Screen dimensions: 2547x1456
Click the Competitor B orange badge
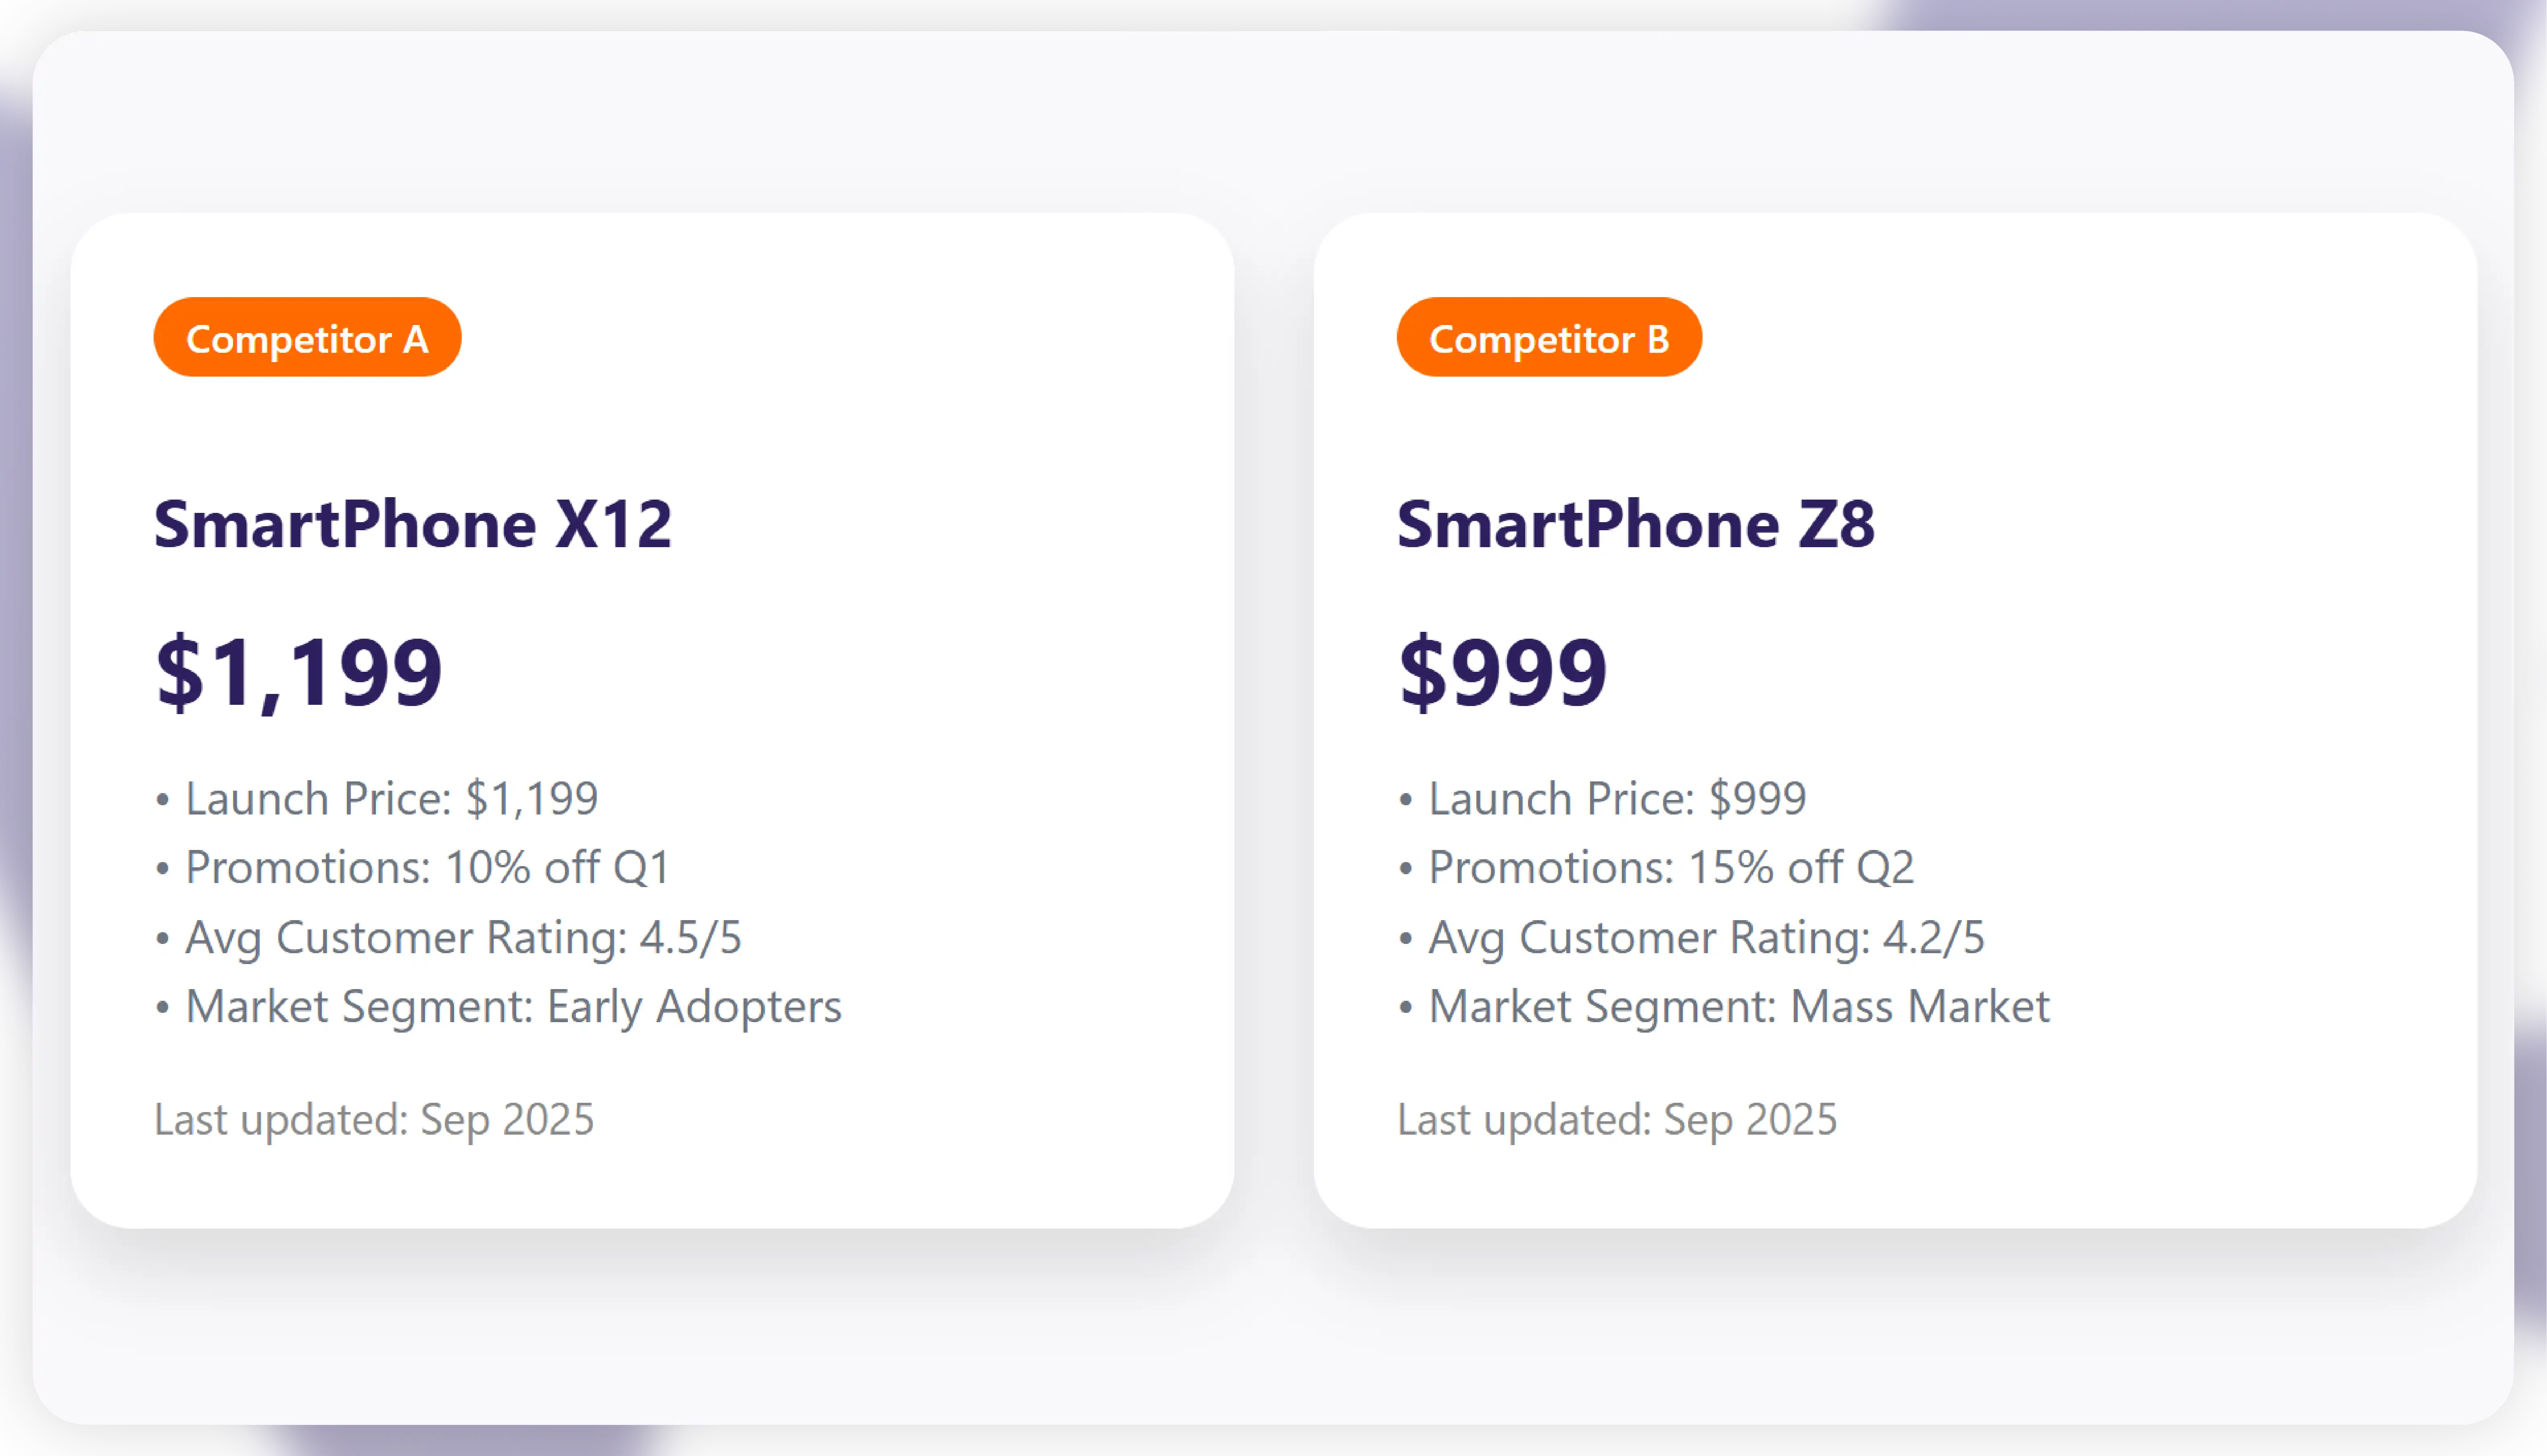pyautogui.click(x=1548, y=338)
